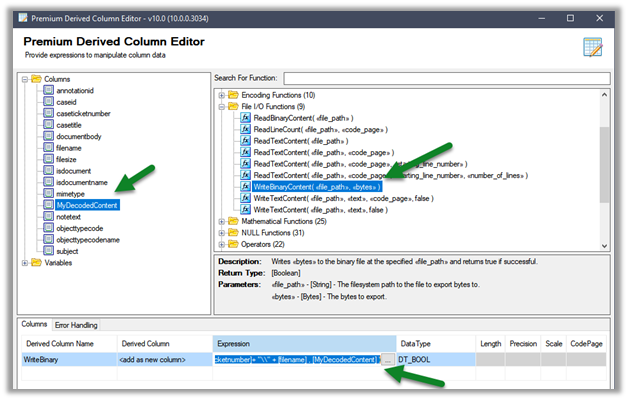
Task: Click the mimetype column icon
Action: [x=48, y=193]
